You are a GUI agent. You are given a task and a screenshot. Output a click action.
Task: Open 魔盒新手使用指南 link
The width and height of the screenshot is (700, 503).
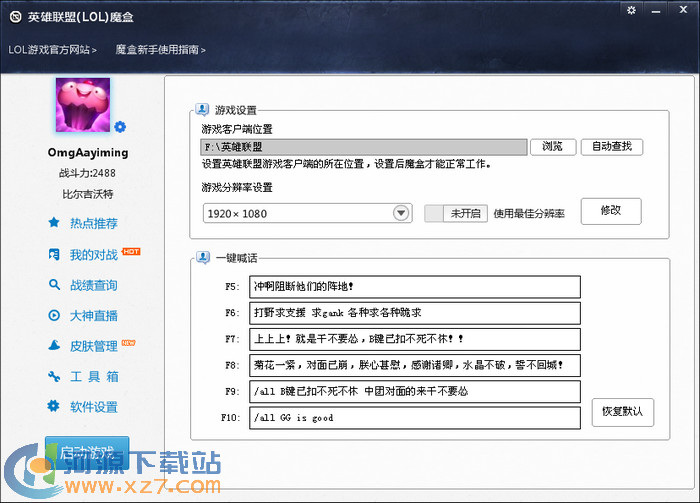(160, 50)
